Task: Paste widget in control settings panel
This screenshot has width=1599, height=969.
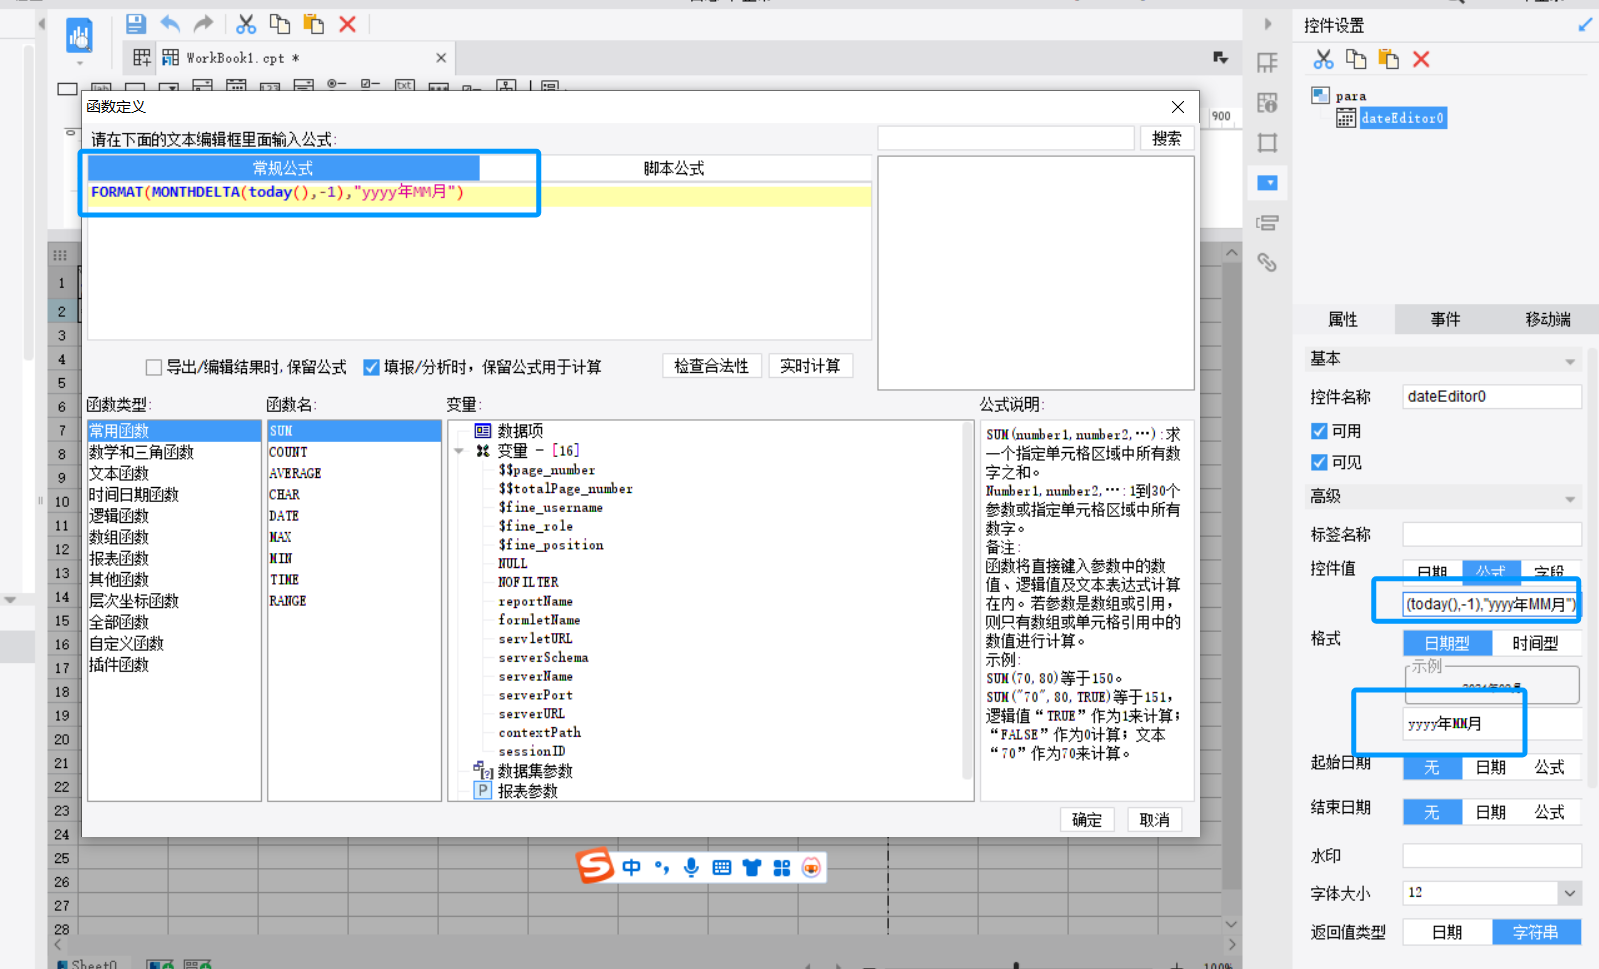Action: [1389, 59]
